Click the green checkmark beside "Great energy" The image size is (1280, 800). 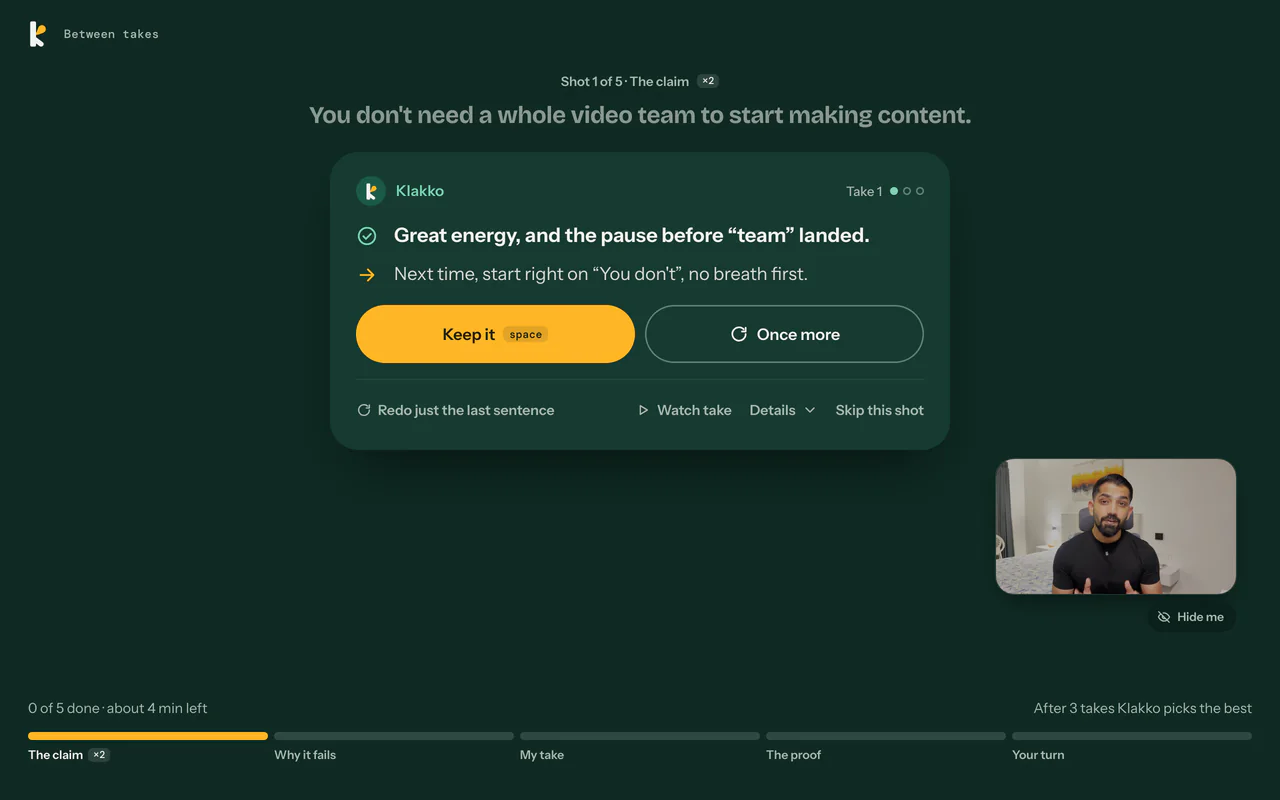pyautogui.click(x=367, y=236)
